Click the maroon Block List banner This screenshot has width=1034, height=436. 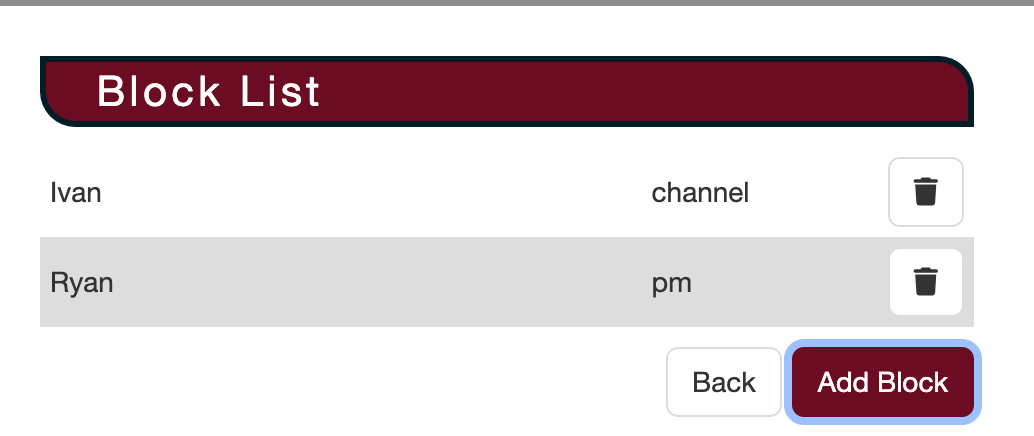point(600,92)
